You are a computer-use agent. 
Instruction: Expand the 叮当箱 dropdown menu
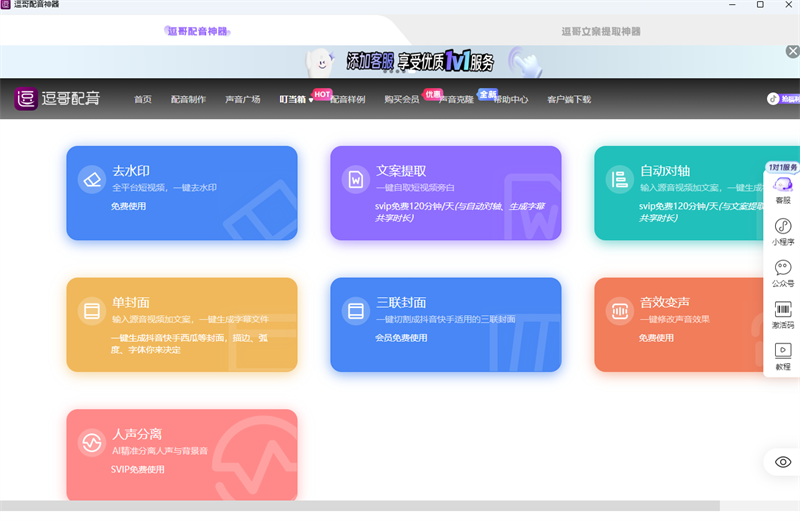pyautogui.click(x=296, y=99)
